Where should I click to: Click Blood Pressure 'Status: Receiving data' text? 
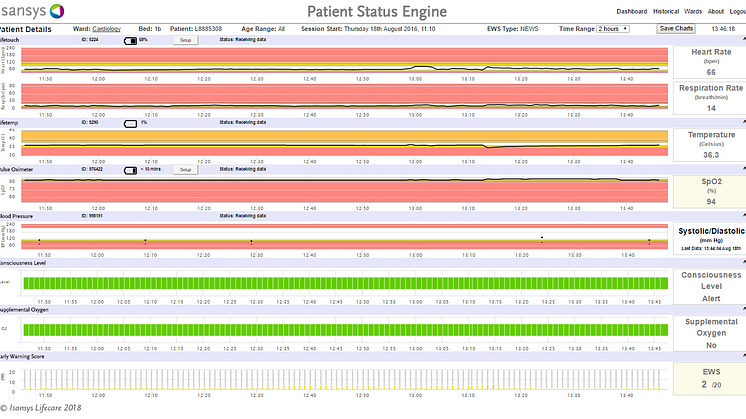click(x=243, y=215)
